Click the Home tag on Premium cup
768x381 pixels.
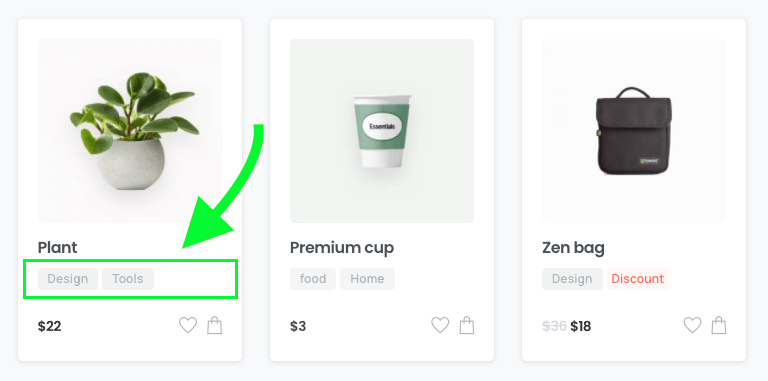(367, 279)
